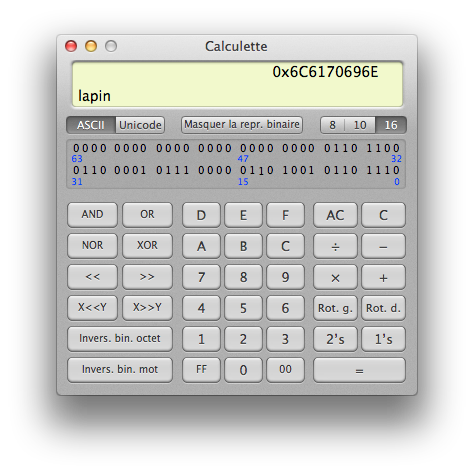Click the X>>Y shift key
Screen dimensions: 474x474
click(x=147, y=308)
